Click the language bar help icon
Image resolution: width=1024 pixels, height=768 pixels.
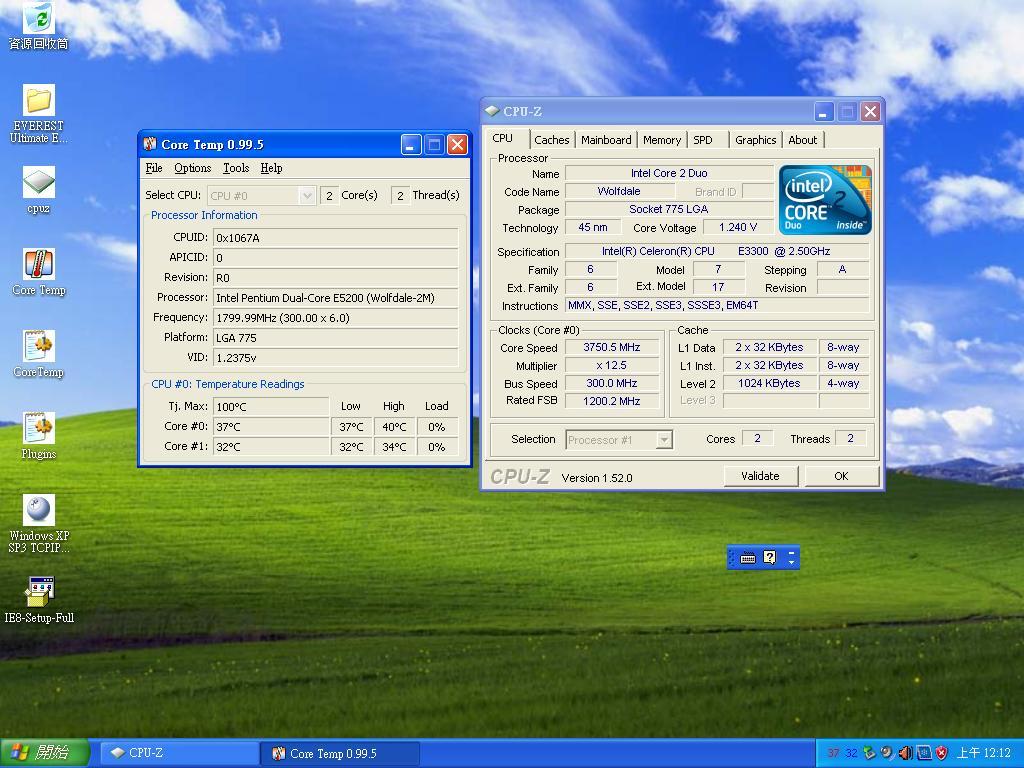click(x=770, y=558)
